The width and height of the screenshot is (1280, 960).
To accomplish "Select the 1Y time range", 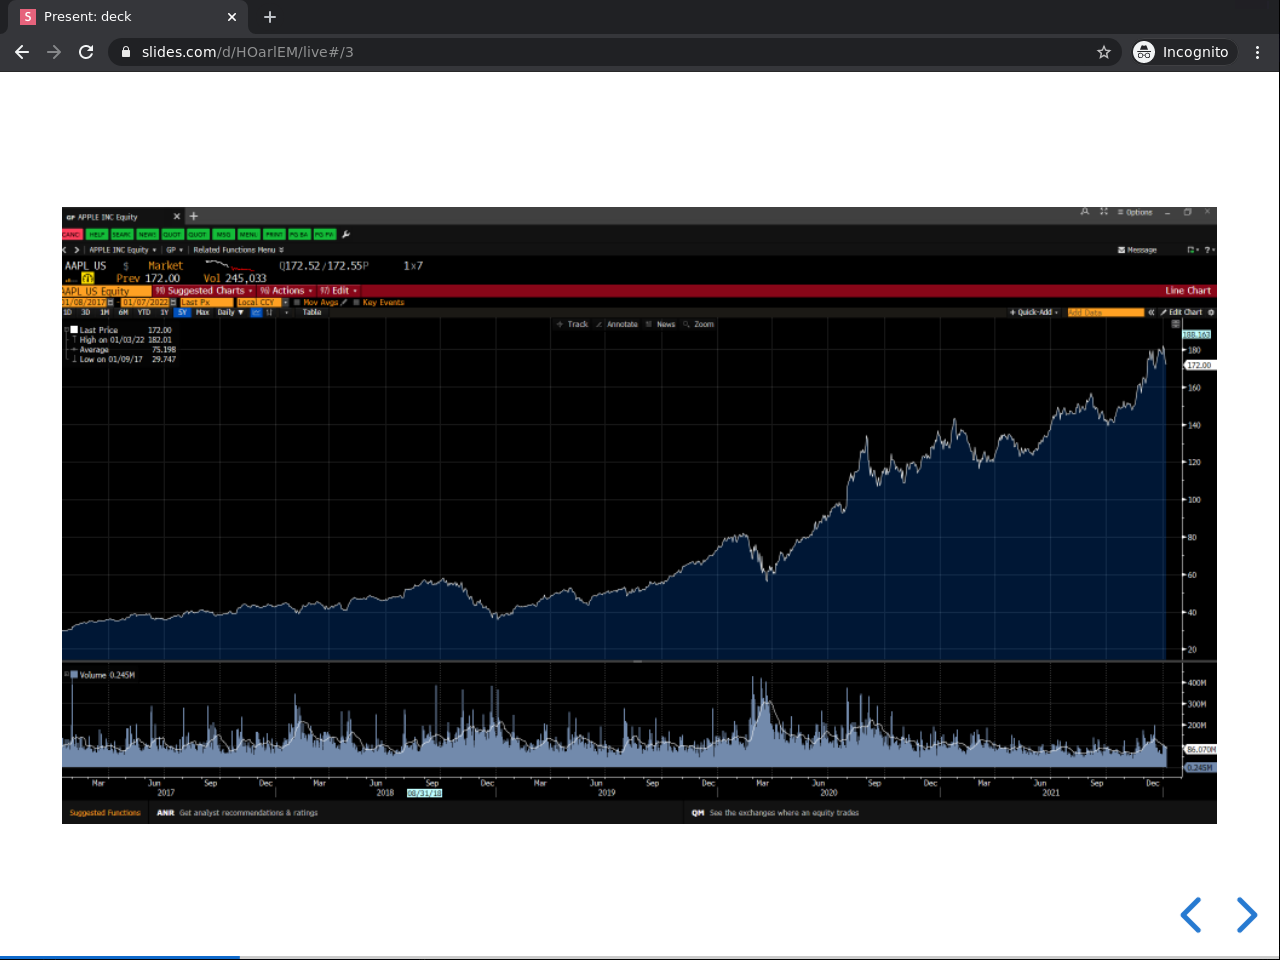I will pyautogui.click(x=164, y=313).
